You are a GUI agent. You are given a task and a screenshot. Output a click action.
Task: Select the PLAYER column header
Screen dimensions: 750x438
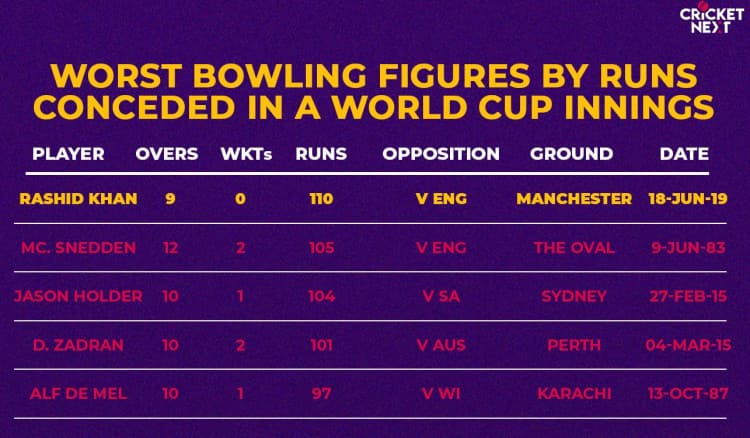coord(68,154)
